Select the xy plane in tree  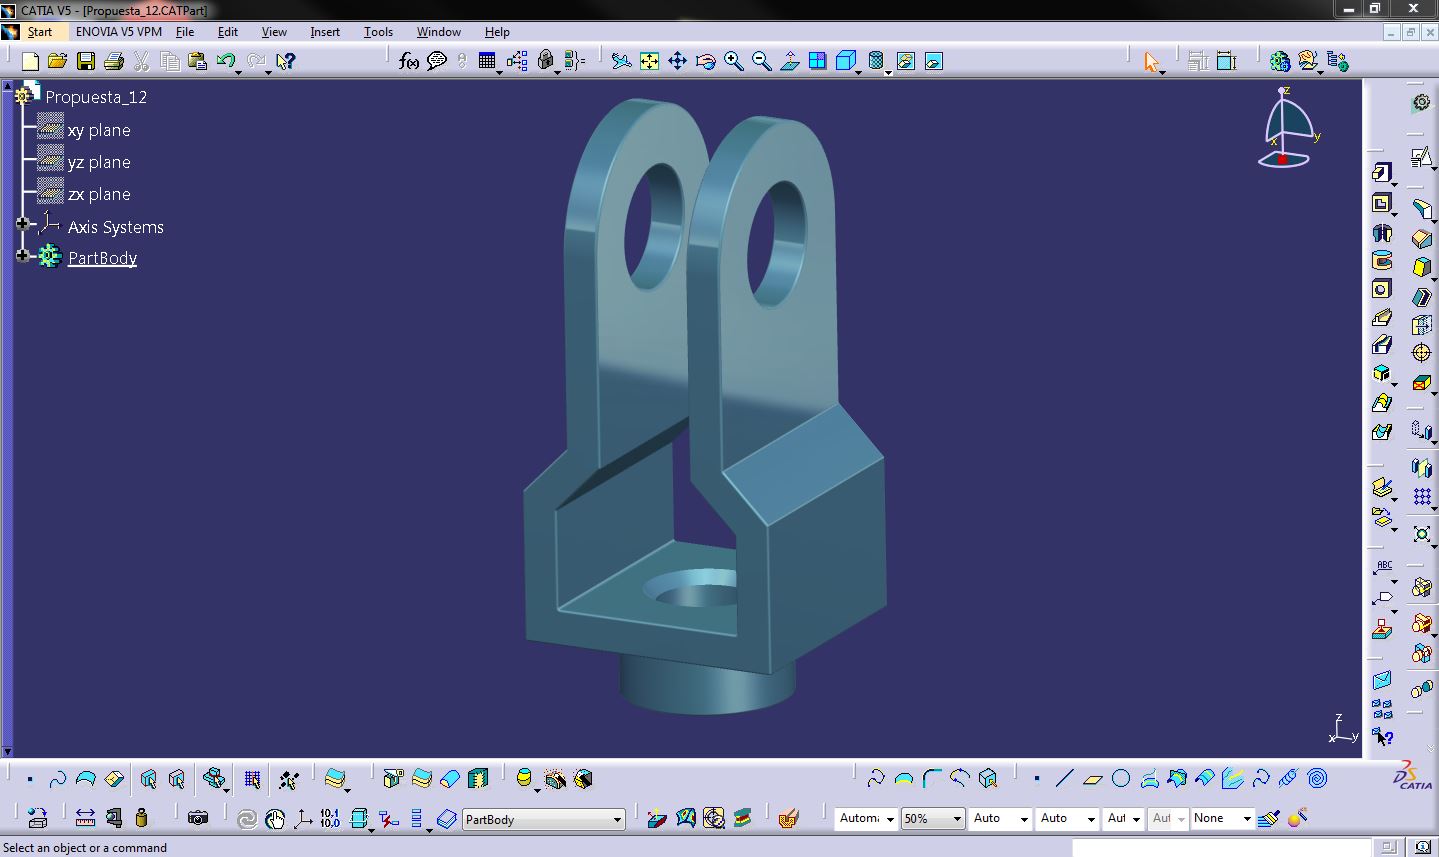pos(99,130)
